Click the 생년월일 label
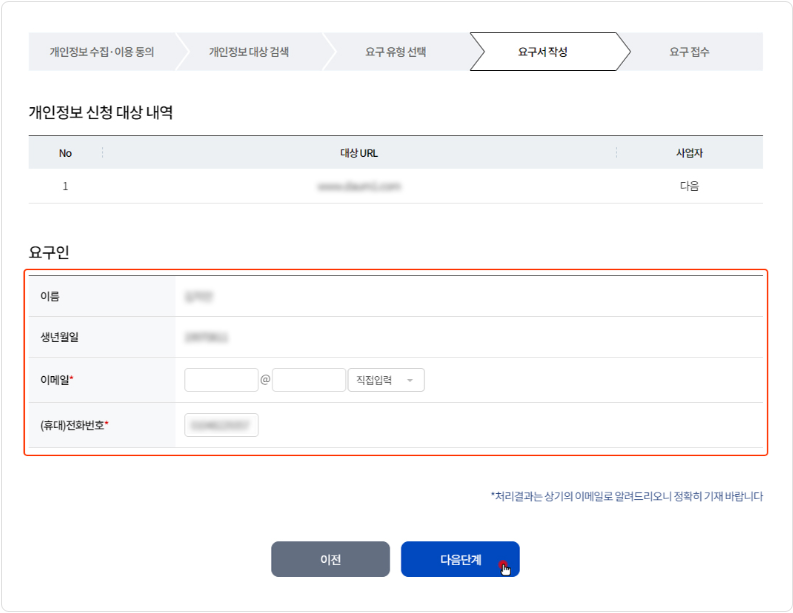This screenshot has width=793, height=613. tap(60, 337)
